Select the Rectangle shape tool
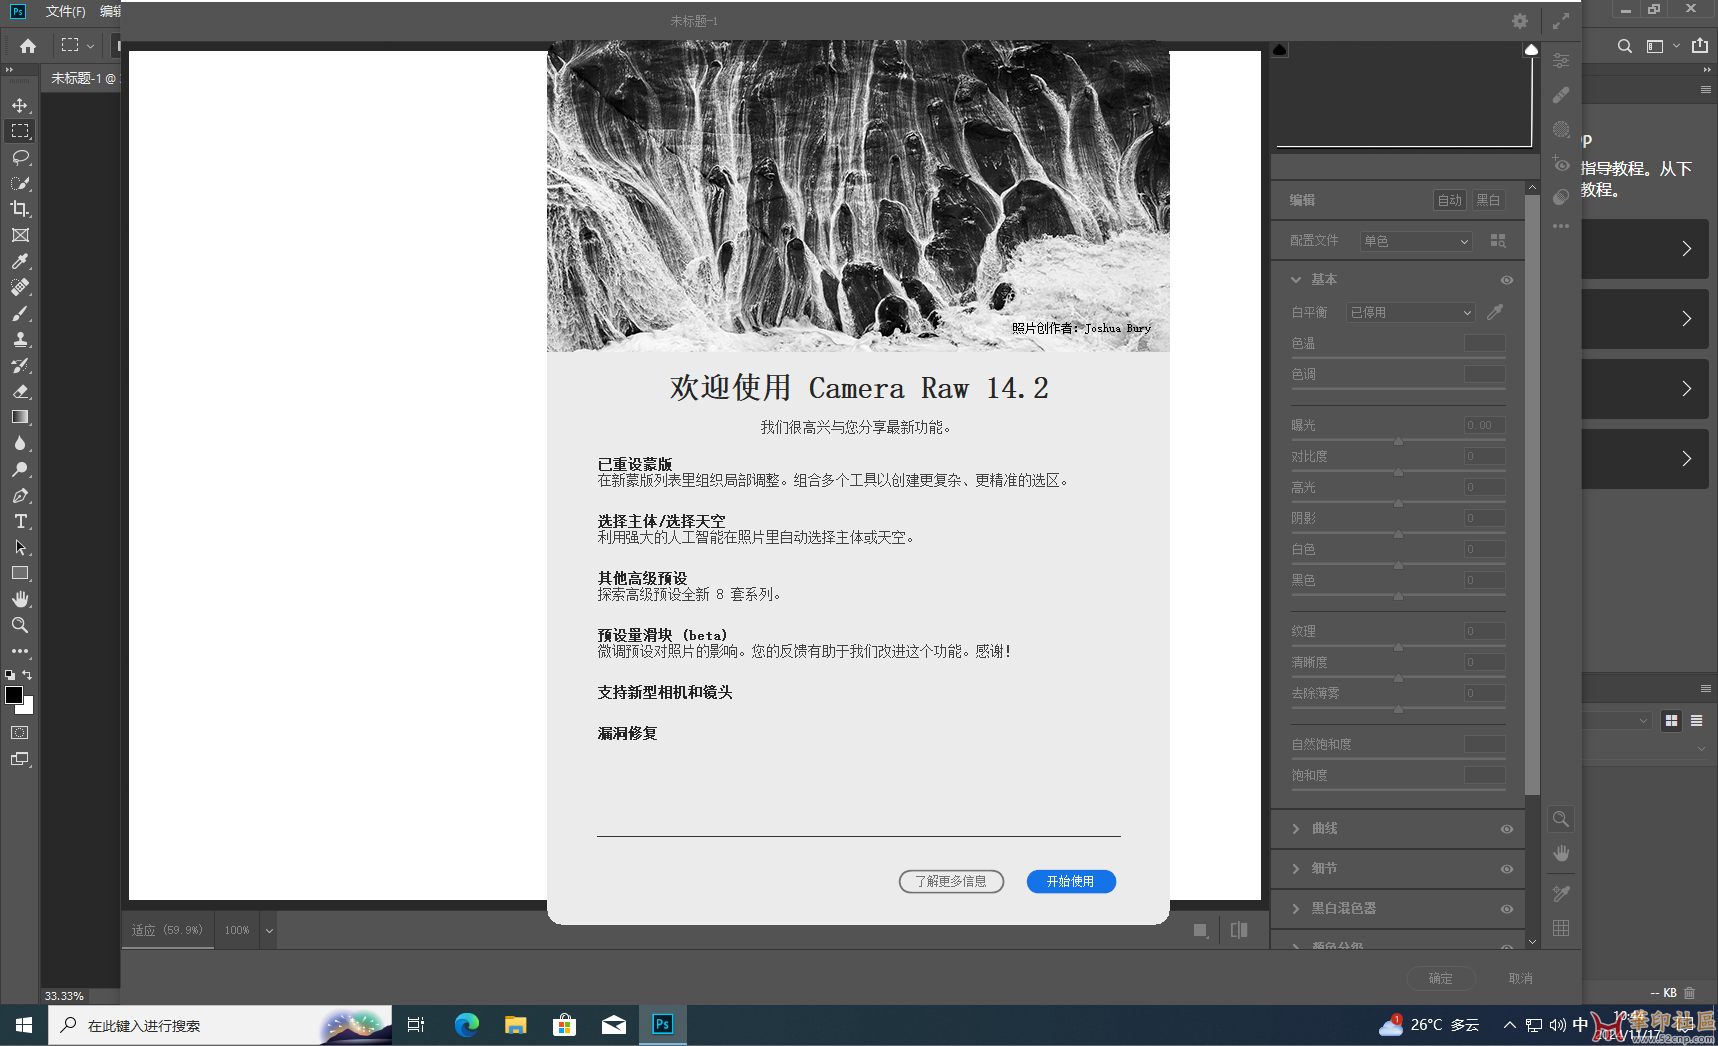 coord(20,573)
